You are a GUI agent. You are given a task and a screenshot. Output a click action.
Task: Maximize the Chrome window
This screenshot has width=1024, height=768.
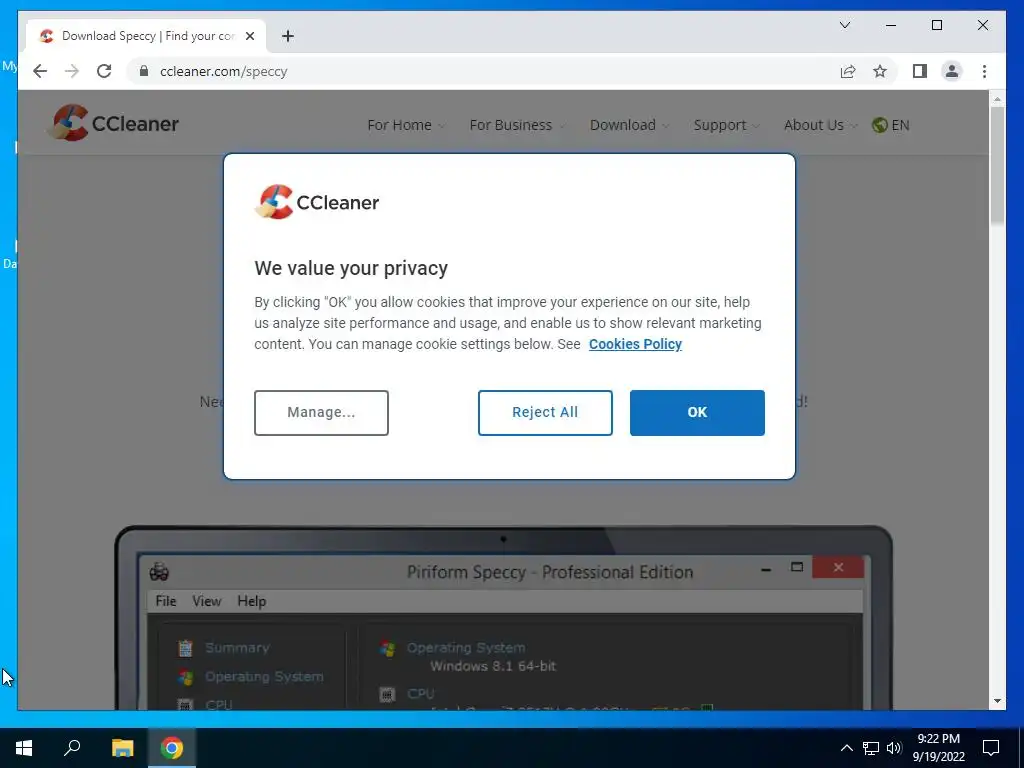tap(936, 25)
